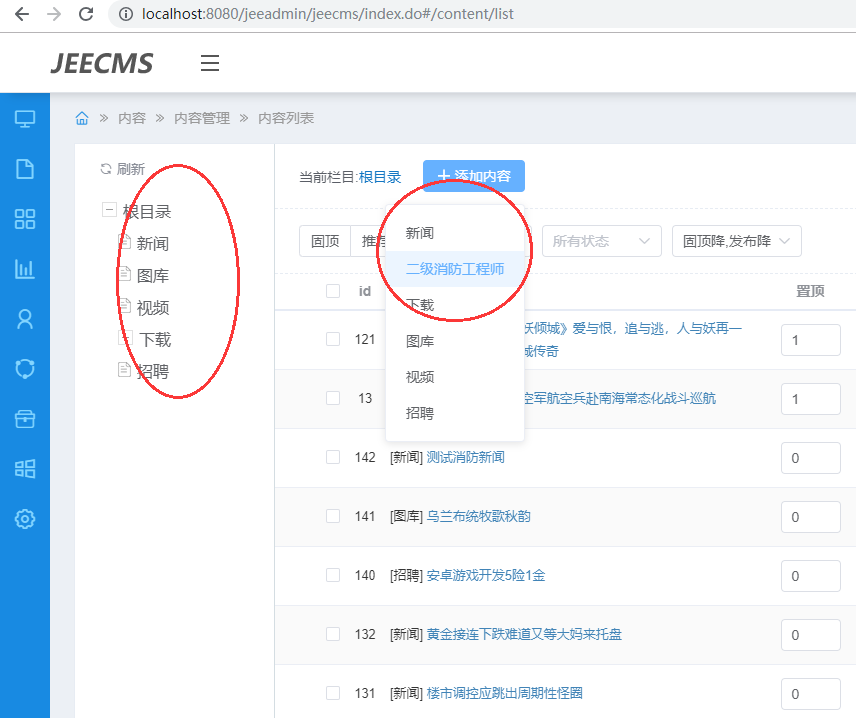
Task: Tick the checkbox for row id 142
Action: click(333, 457)
